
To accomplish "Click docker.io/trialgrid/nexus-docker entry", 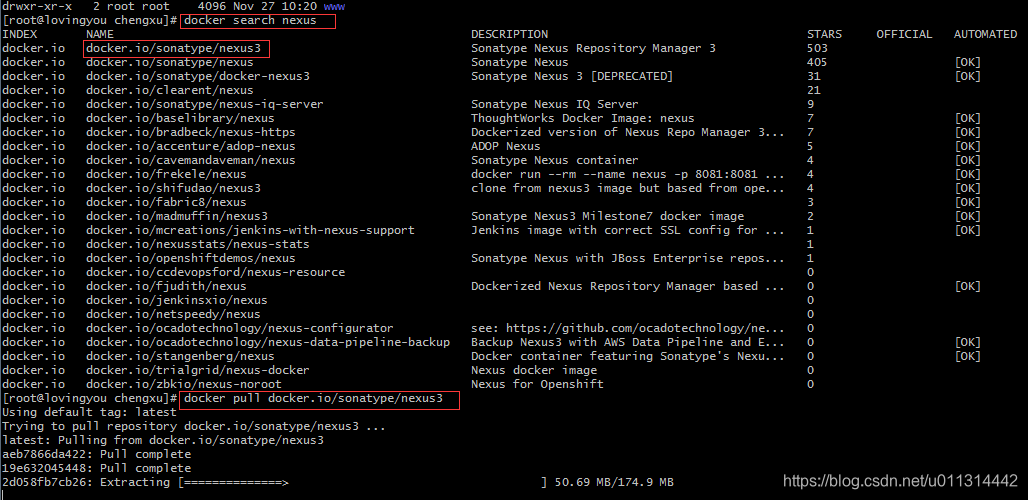I will (x=197, y=370).
